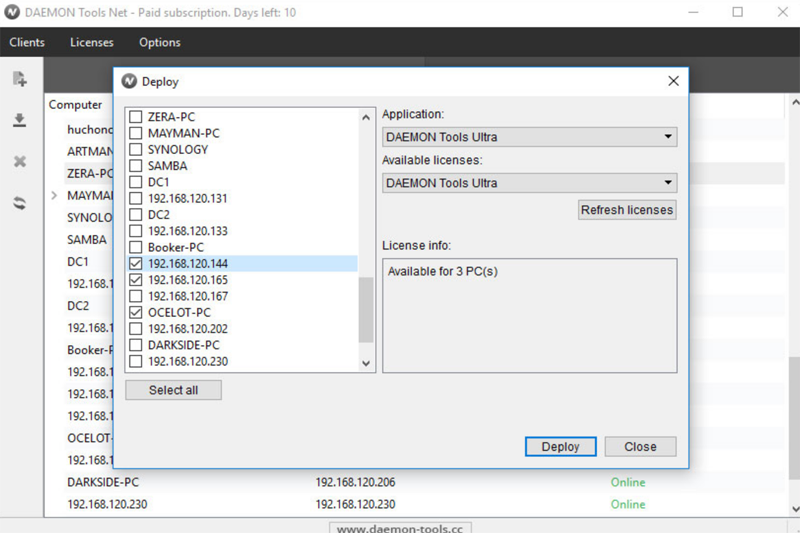
Task: Enable the SAMBA checkbox
Action: click(136, 166)
